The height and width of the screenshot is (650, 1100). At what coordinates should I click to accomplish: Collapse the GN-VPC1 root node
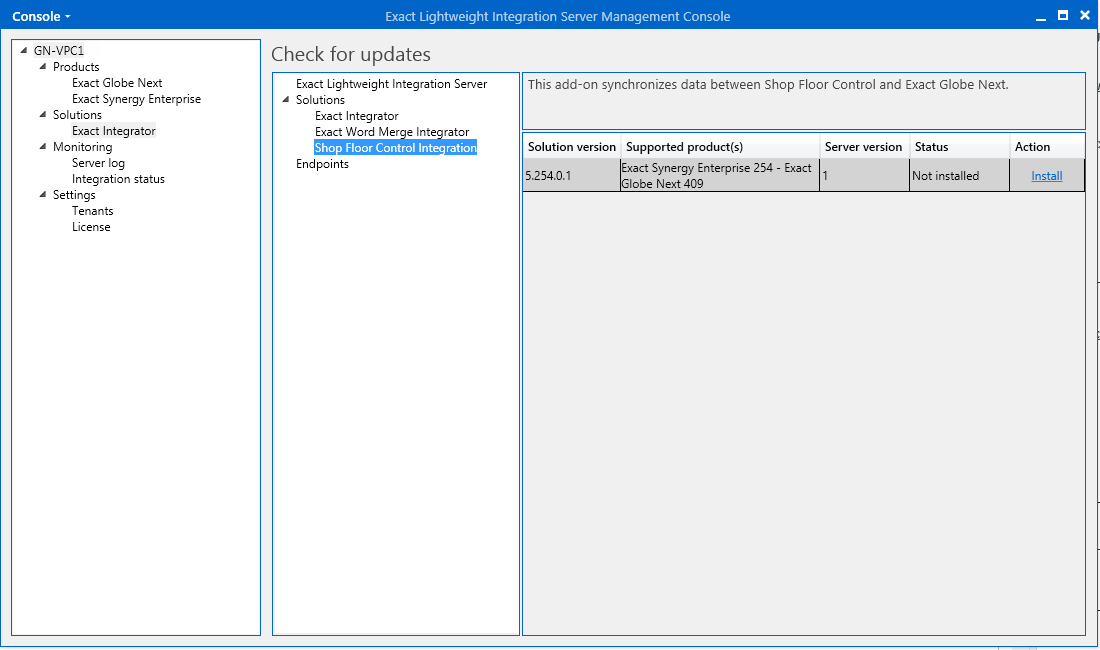[24, 50]
